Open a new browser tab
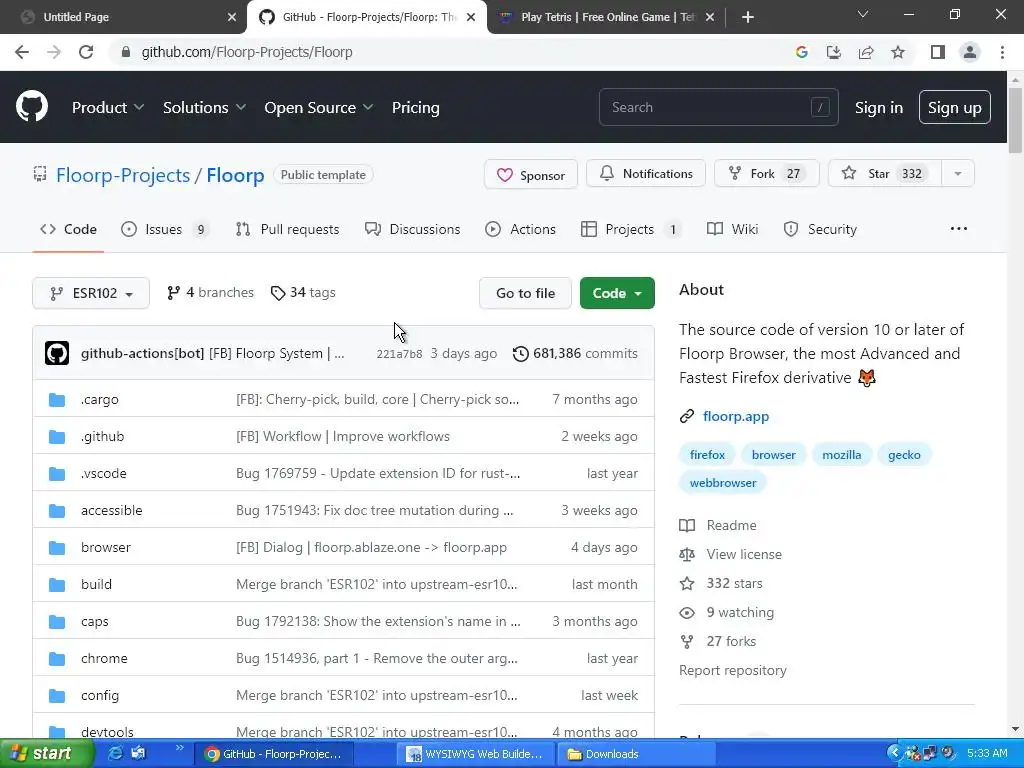 point(748,17)
